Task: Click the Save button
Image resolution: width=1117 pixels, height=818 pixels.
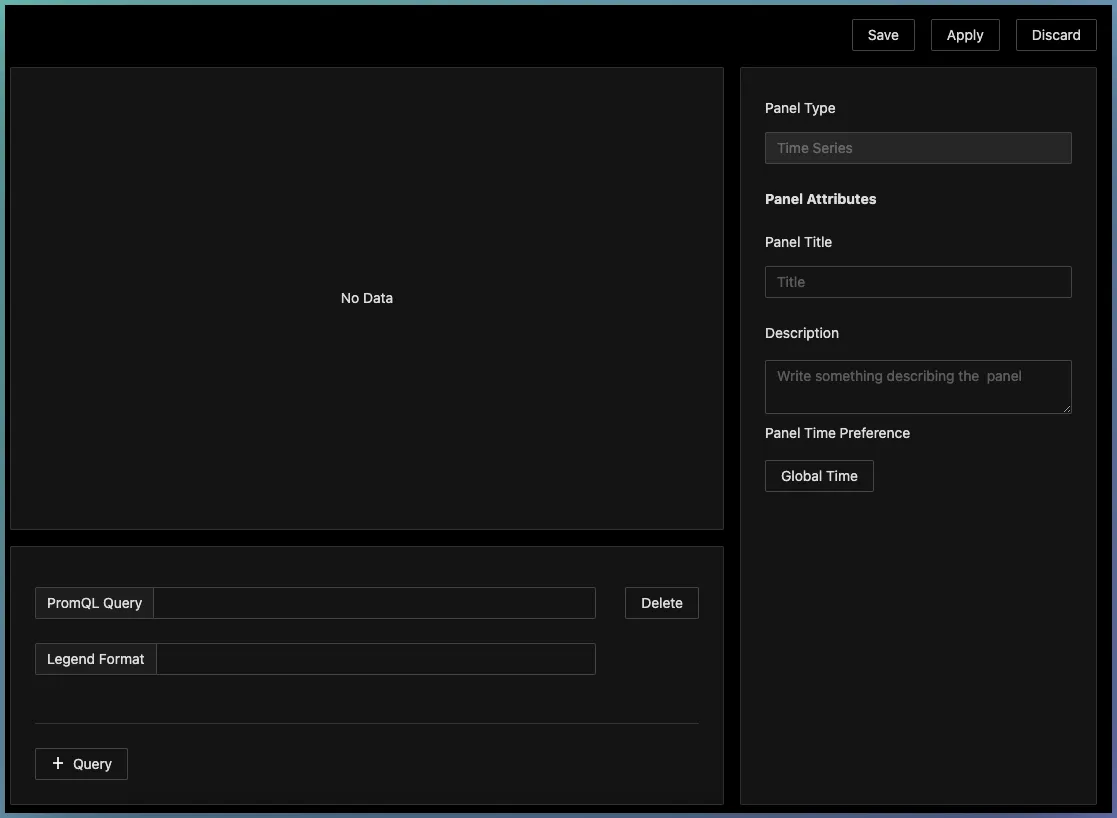Action: tap(882, 35)
